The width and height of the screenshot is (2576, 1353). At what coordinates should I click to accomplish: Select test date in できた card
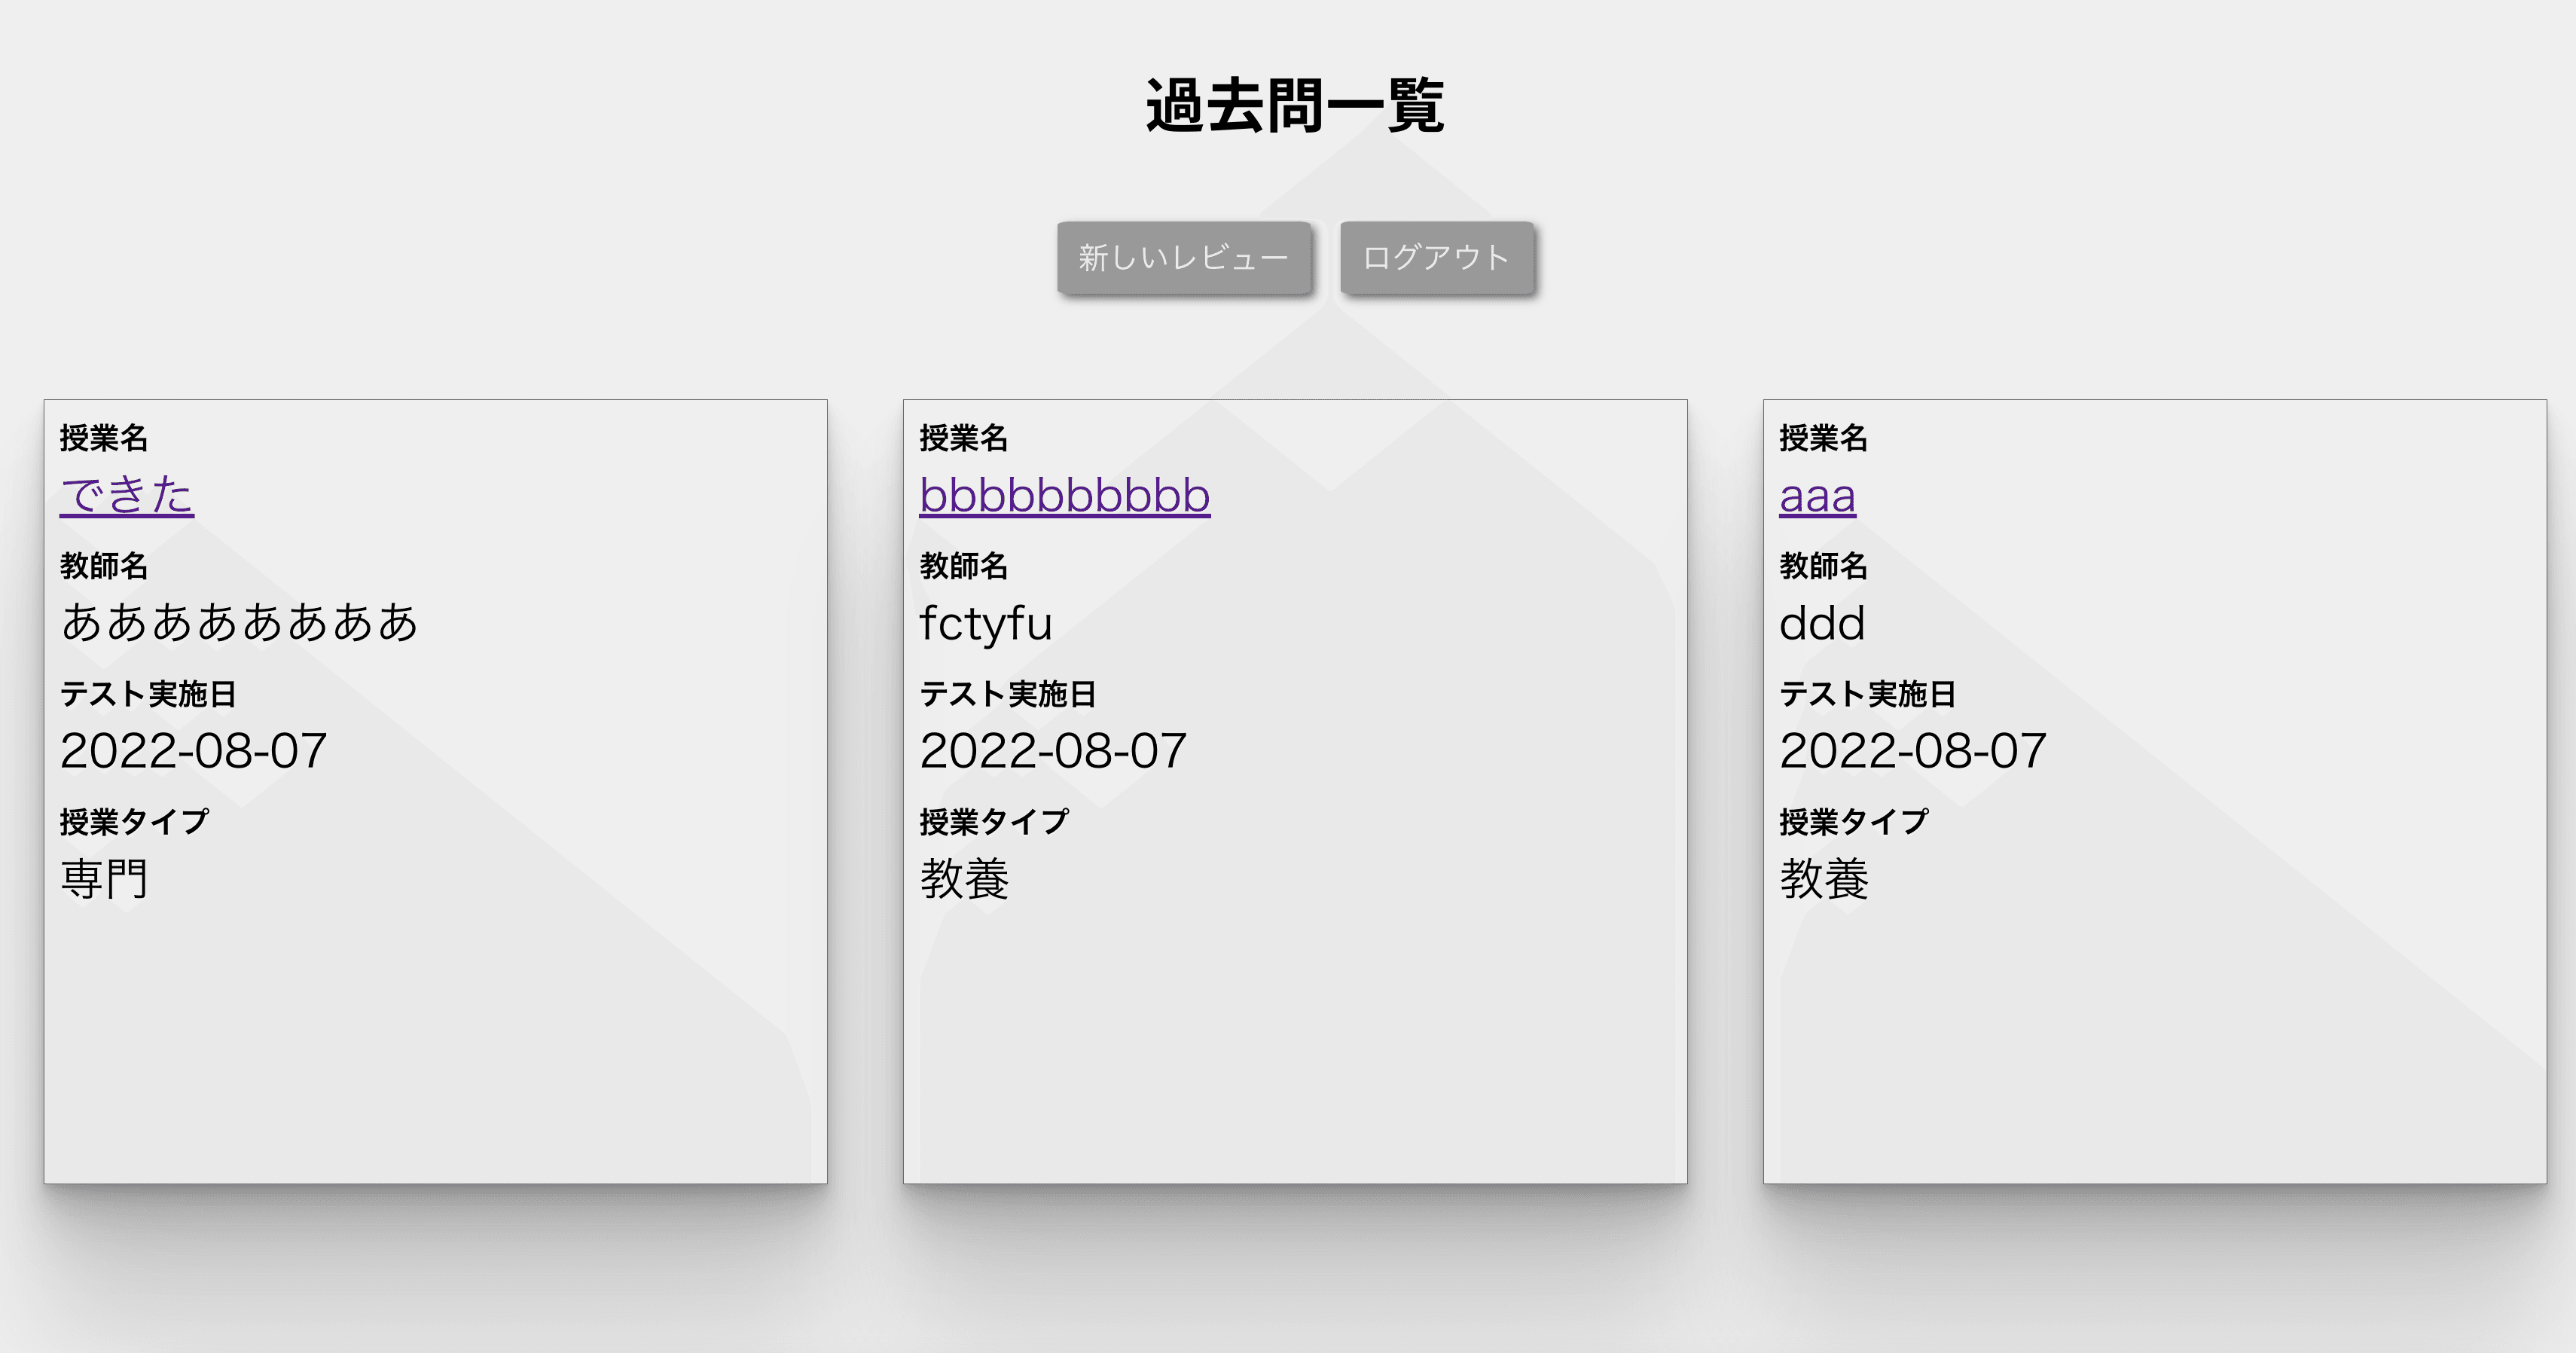[194, 751]
